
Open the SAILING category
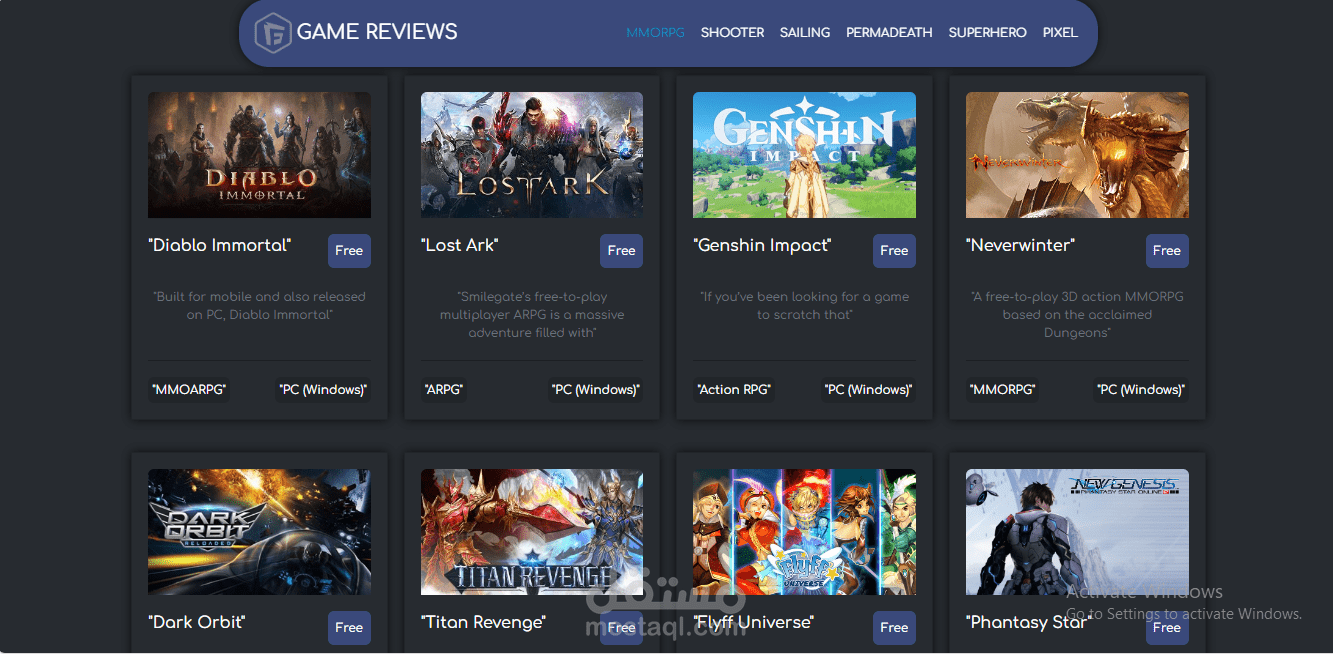805,32
